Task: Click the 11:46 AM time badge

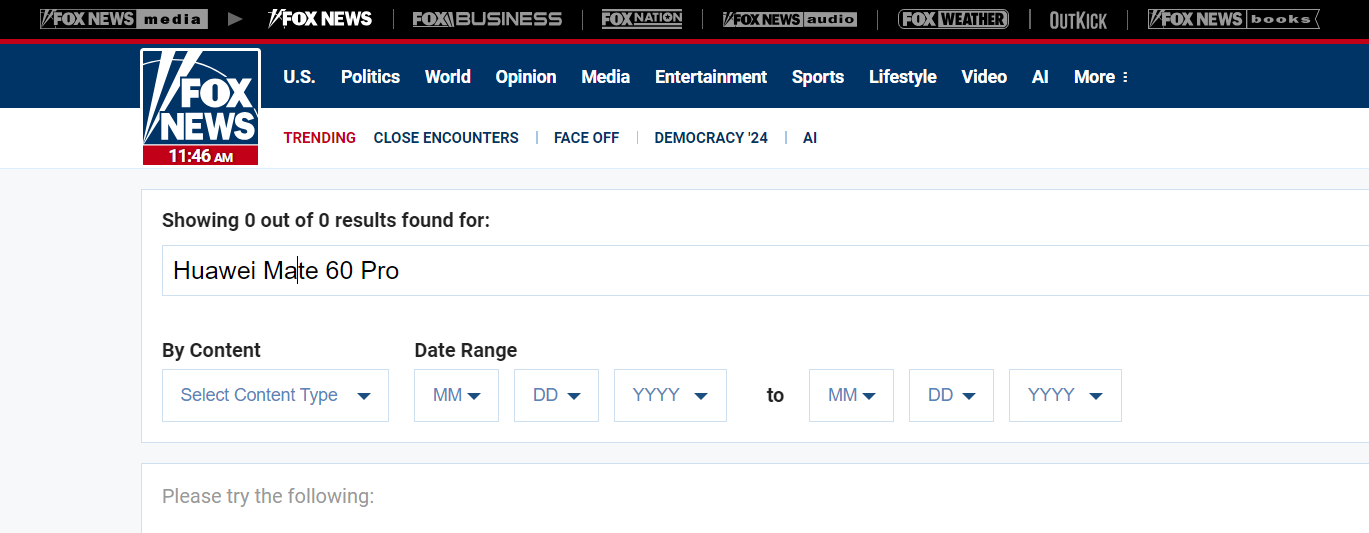Action: (200, 156)
